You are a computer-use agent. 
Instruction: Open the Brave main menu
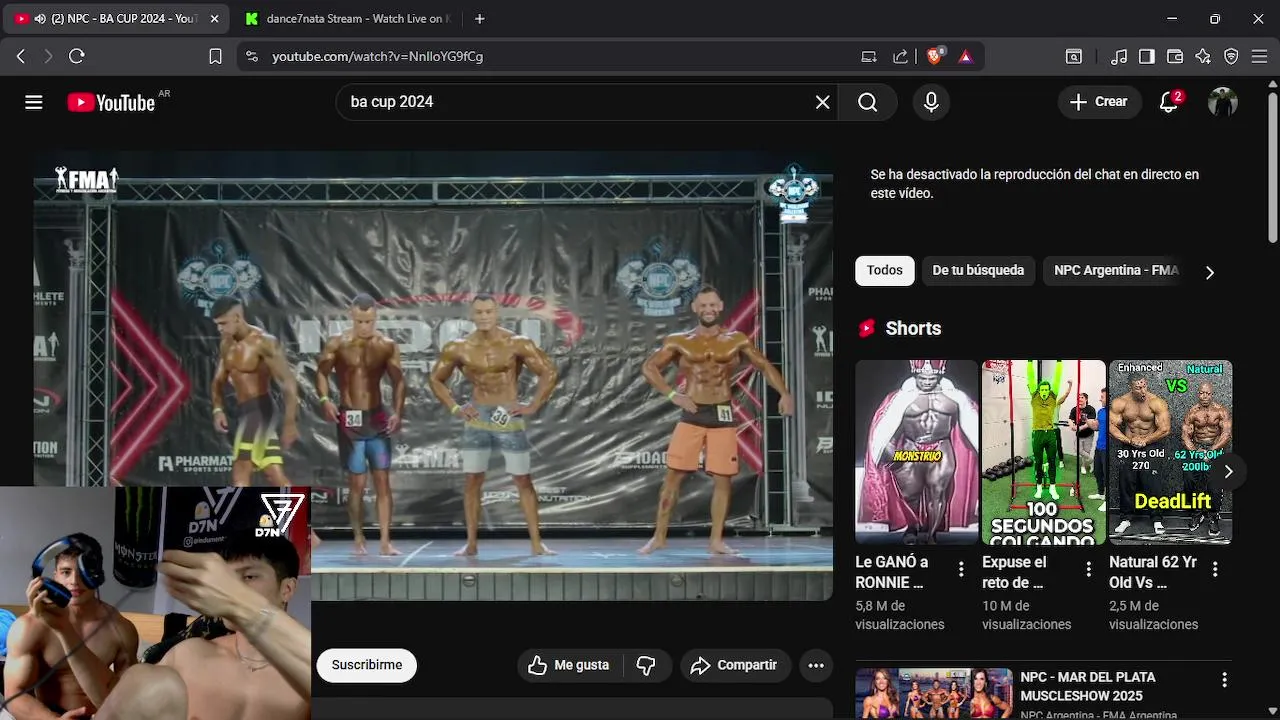(1259, 57)
